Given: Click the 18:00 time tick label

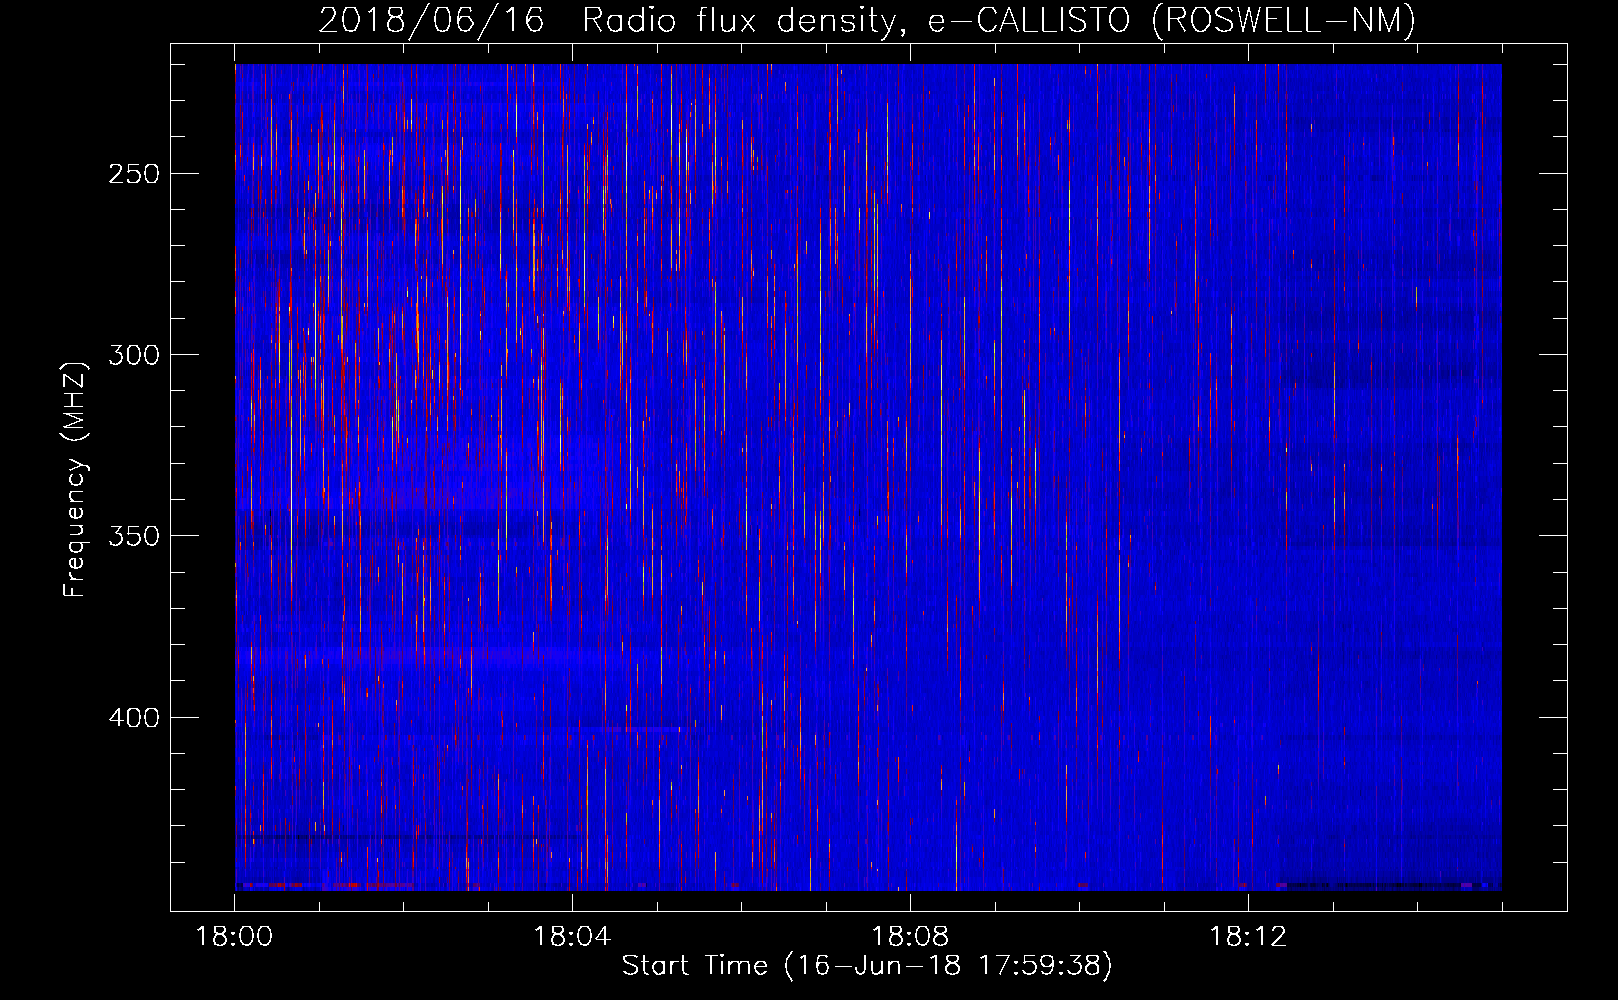Looking at the screenshot, I should pos(234,937).
